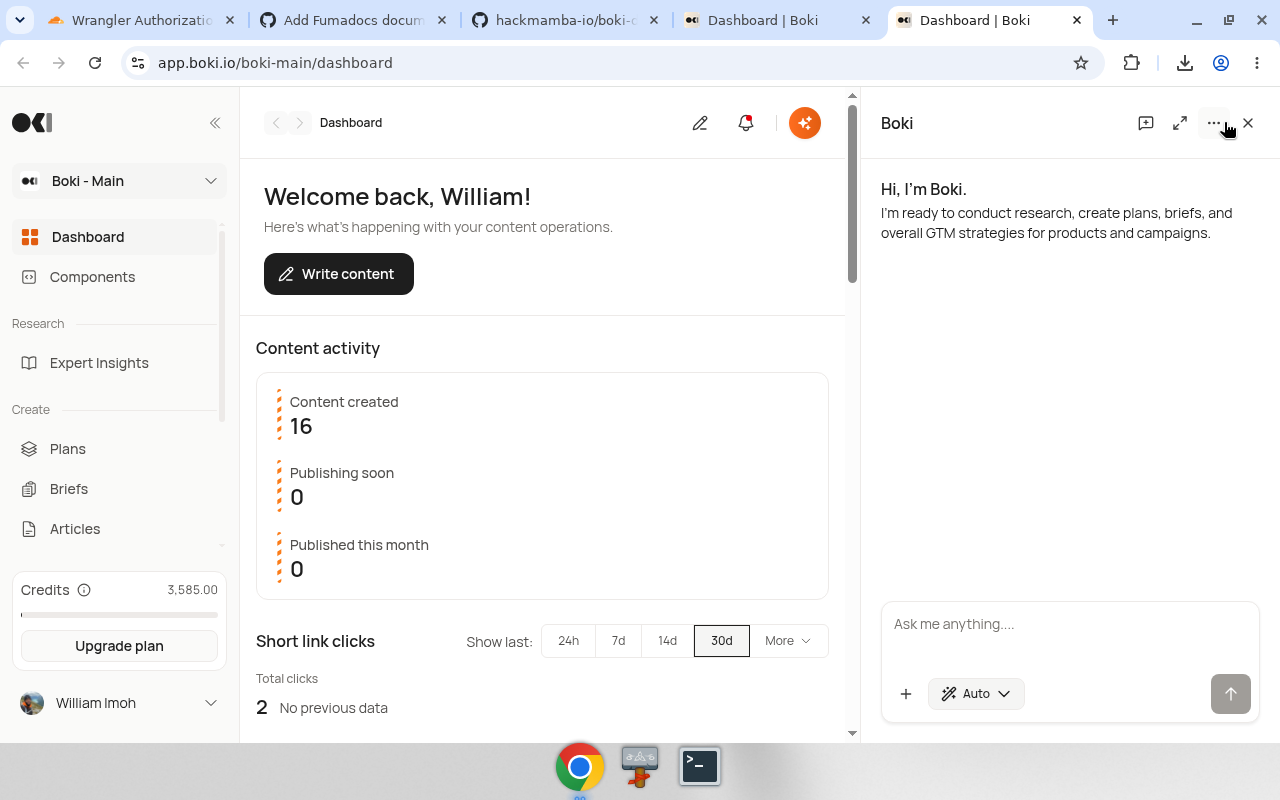The width and height of the screenshot is (1280, 800).
Task: Click the send arrow button in chat
Action: [x=1231, y=694]
